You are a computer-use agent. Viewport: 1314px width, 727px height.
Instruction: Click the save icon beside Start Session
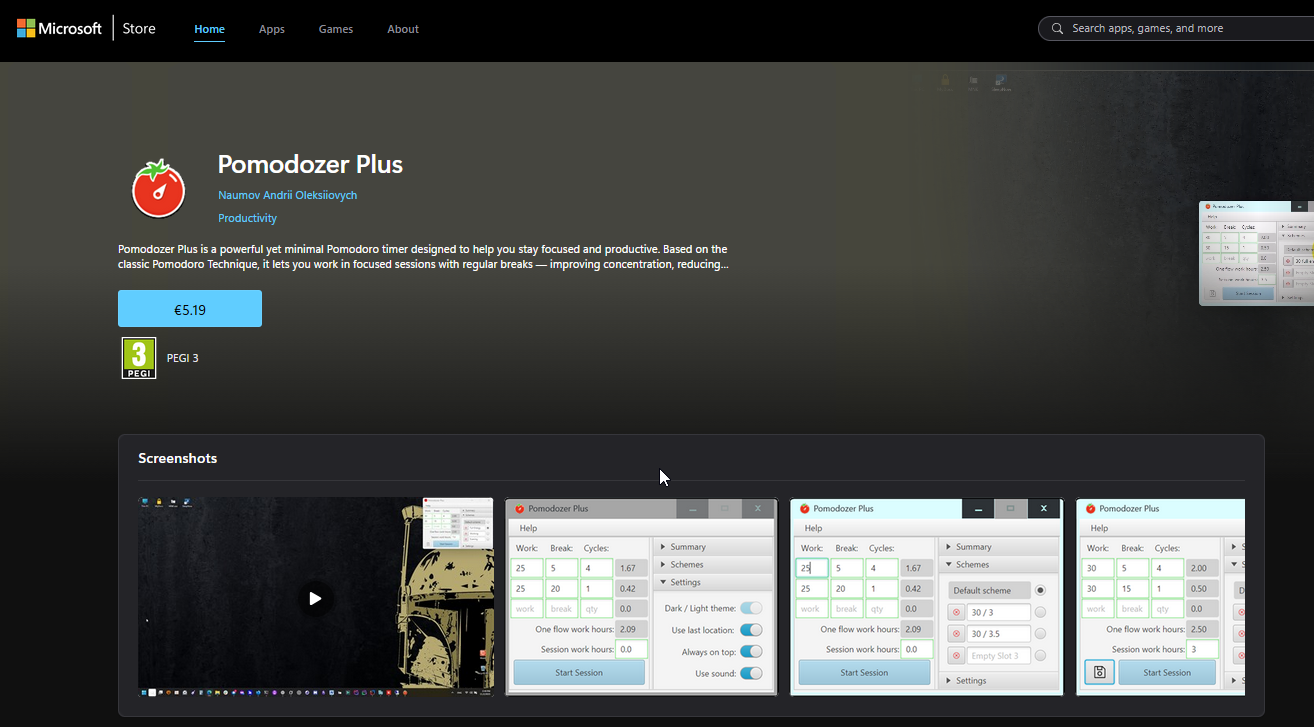pos(1099,673)
